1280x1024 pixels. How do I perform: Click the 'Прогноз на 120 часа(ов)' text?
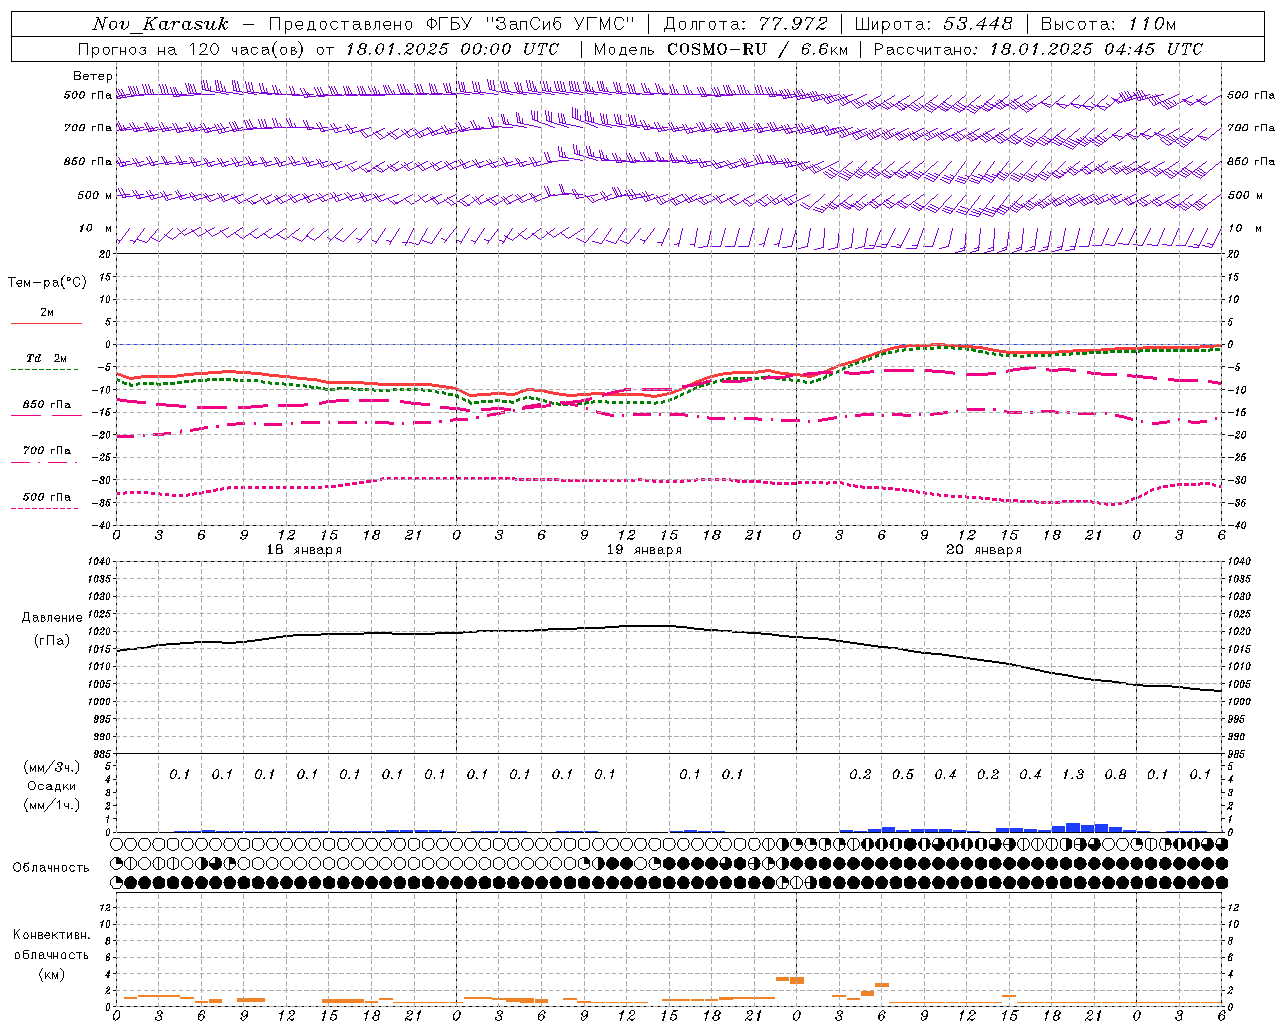[x=191, y=49]
